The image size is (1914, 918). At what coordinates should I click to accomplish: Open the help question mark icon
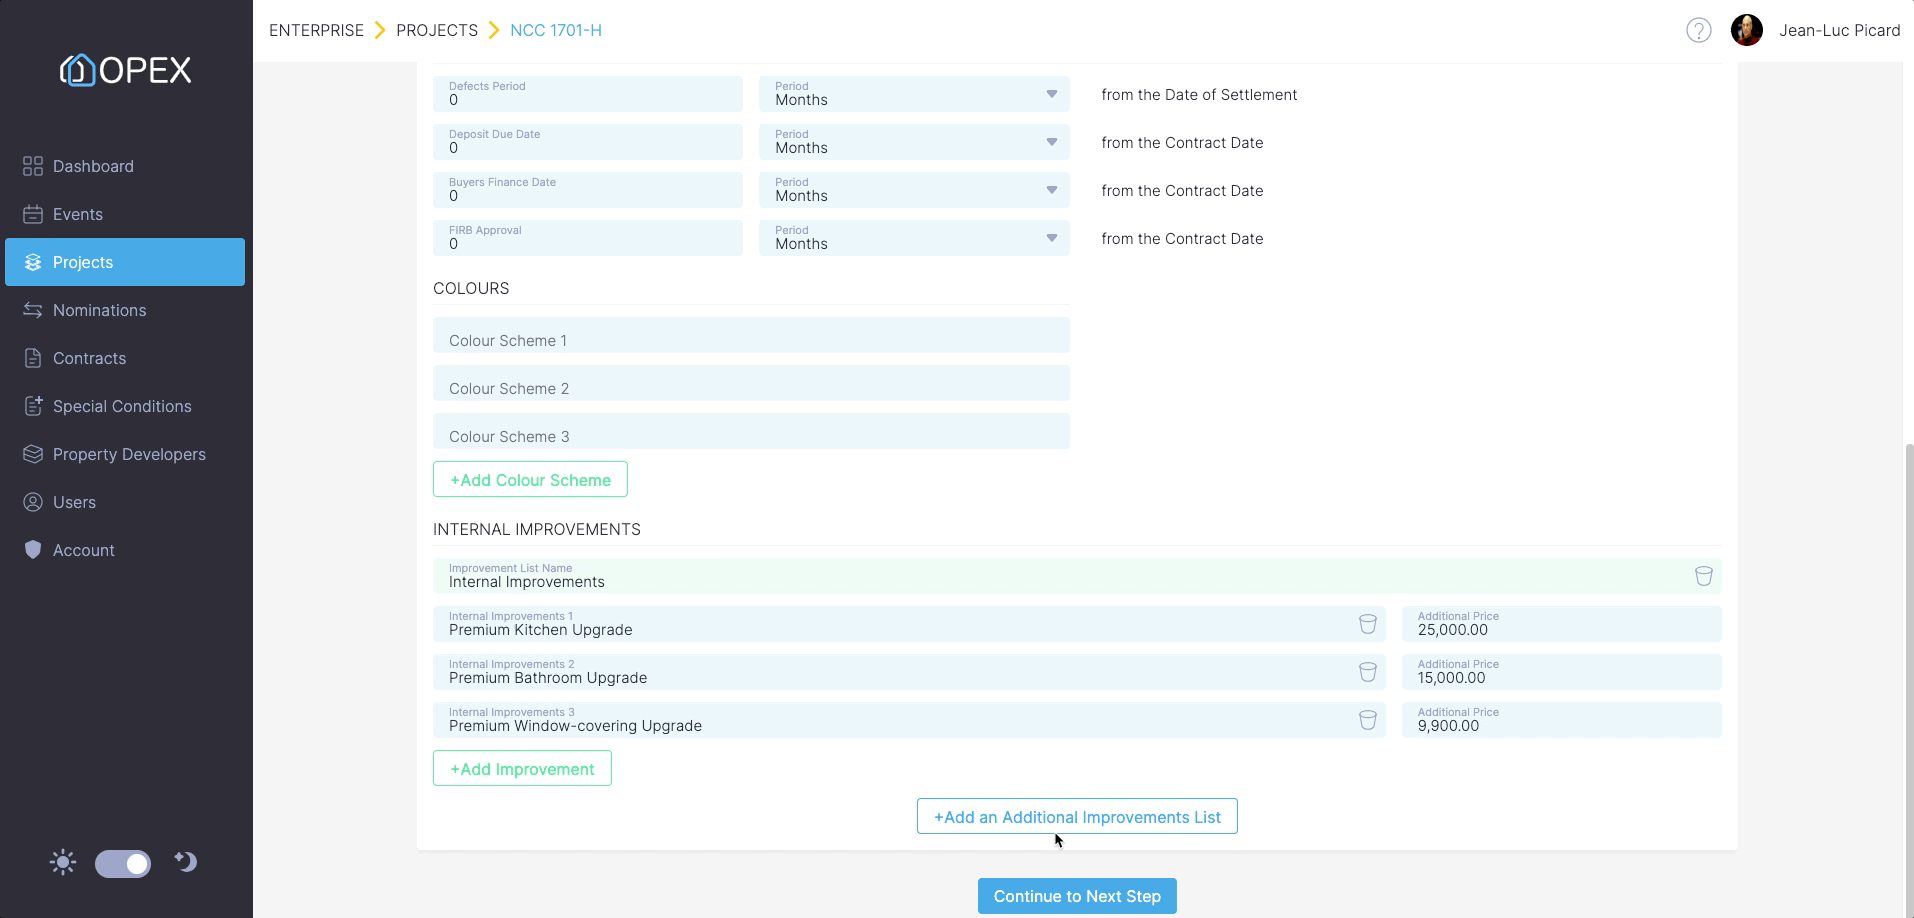click(1698, 31)
